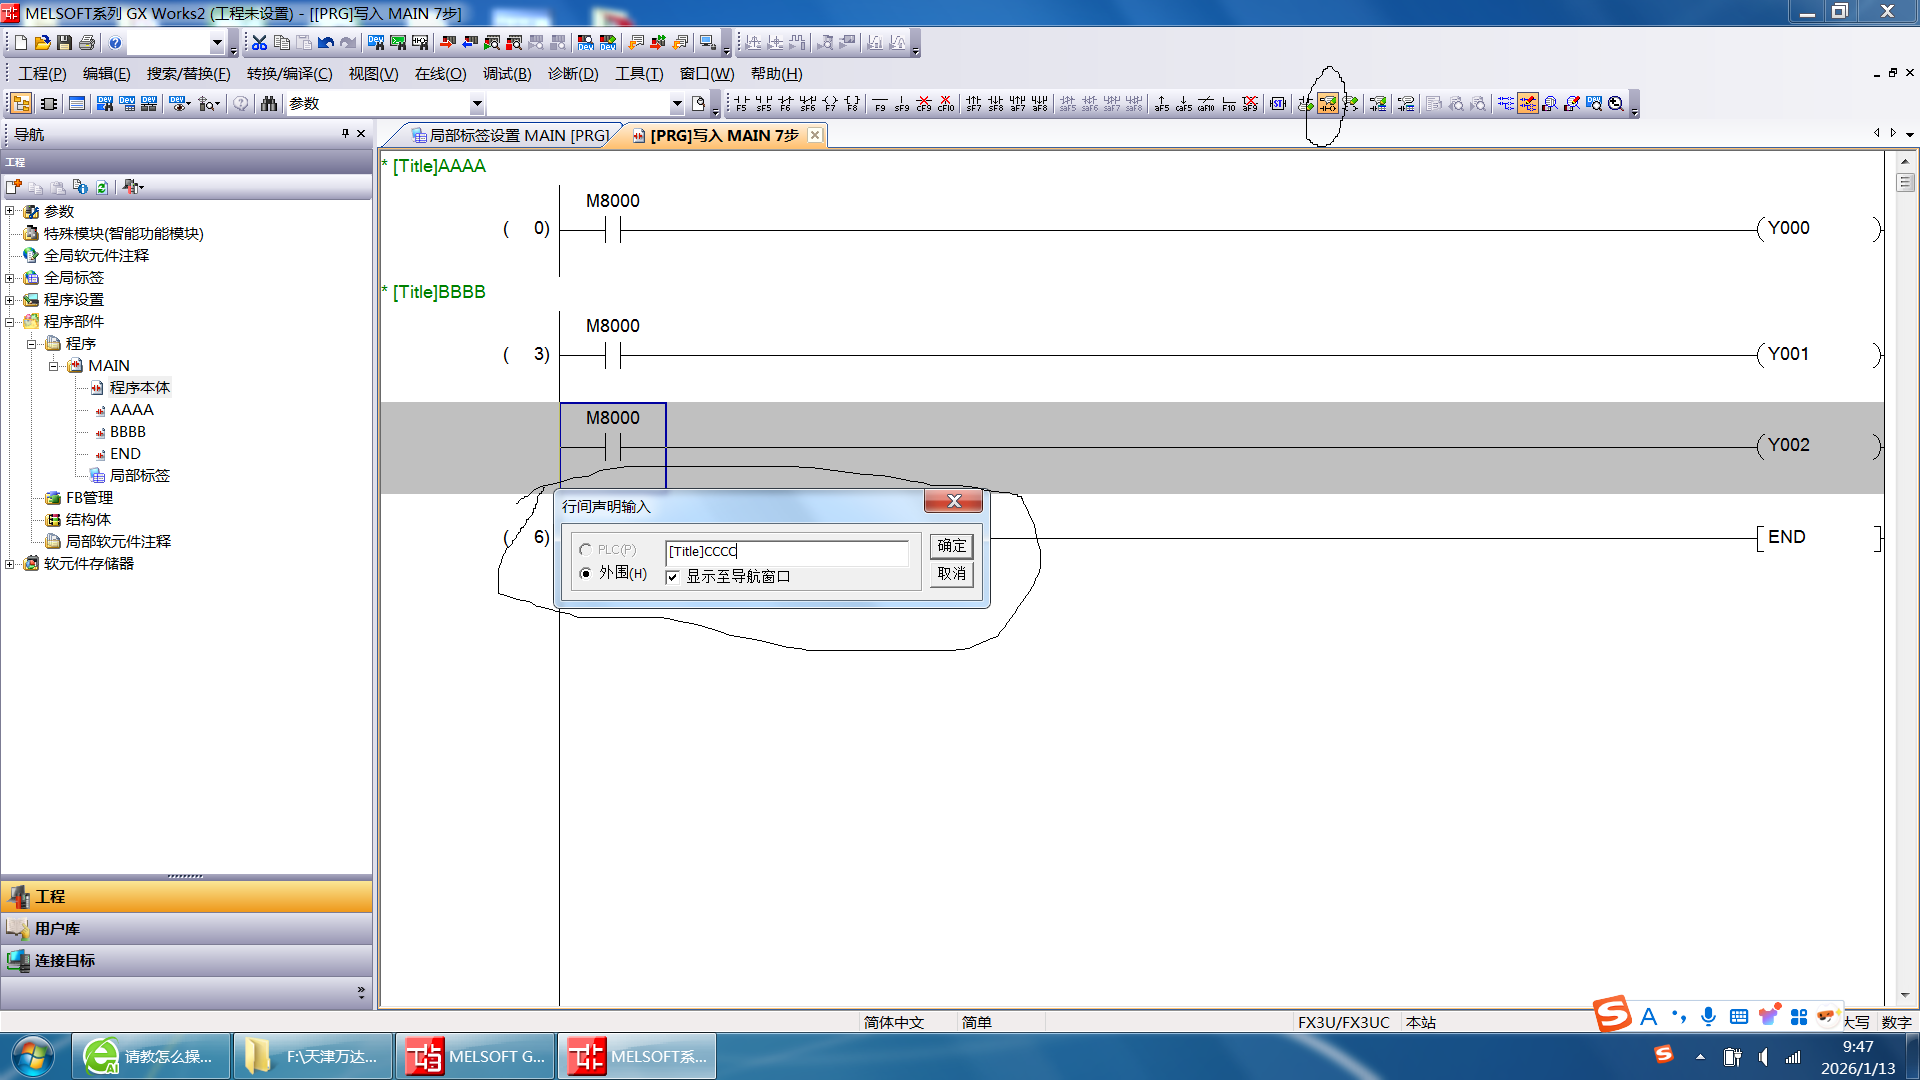Click the binoculars Find icon
This screenshot has width=1920, height=1080.
coord(269,104)
